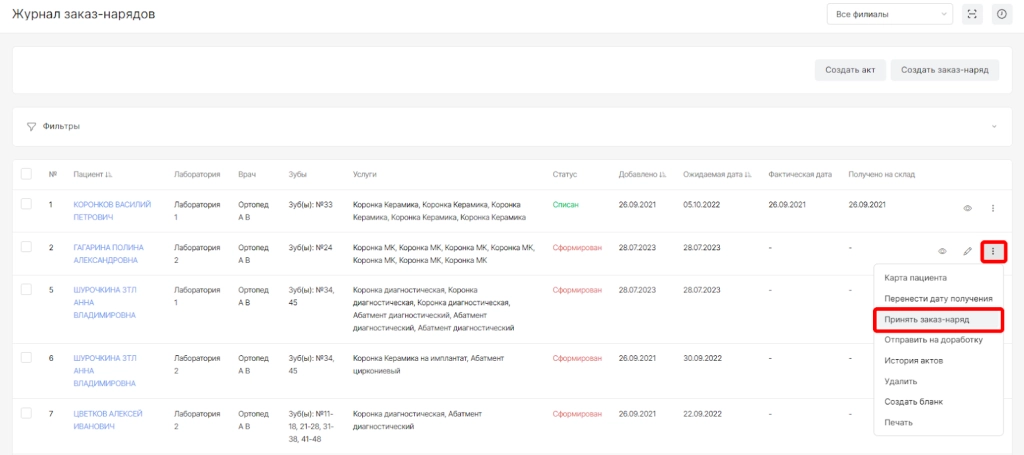The image size is (1024, 455).
Task: Select Отправить на доработку menu item
Action: tap(933, 339)
